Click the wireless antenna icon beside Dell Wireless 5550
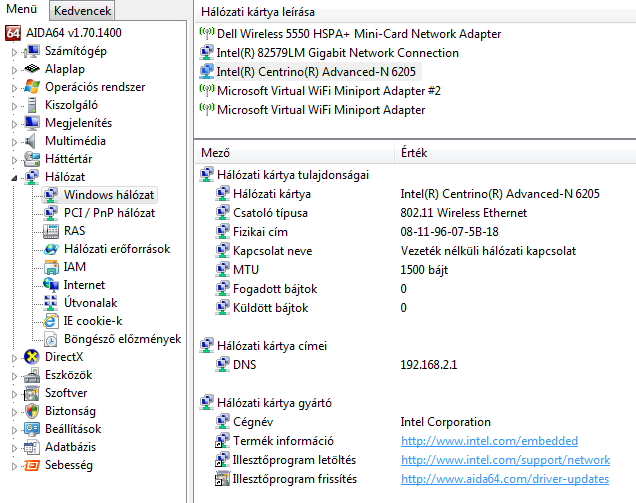This screenshot has height=503, width=636. [x=207, y=33]
